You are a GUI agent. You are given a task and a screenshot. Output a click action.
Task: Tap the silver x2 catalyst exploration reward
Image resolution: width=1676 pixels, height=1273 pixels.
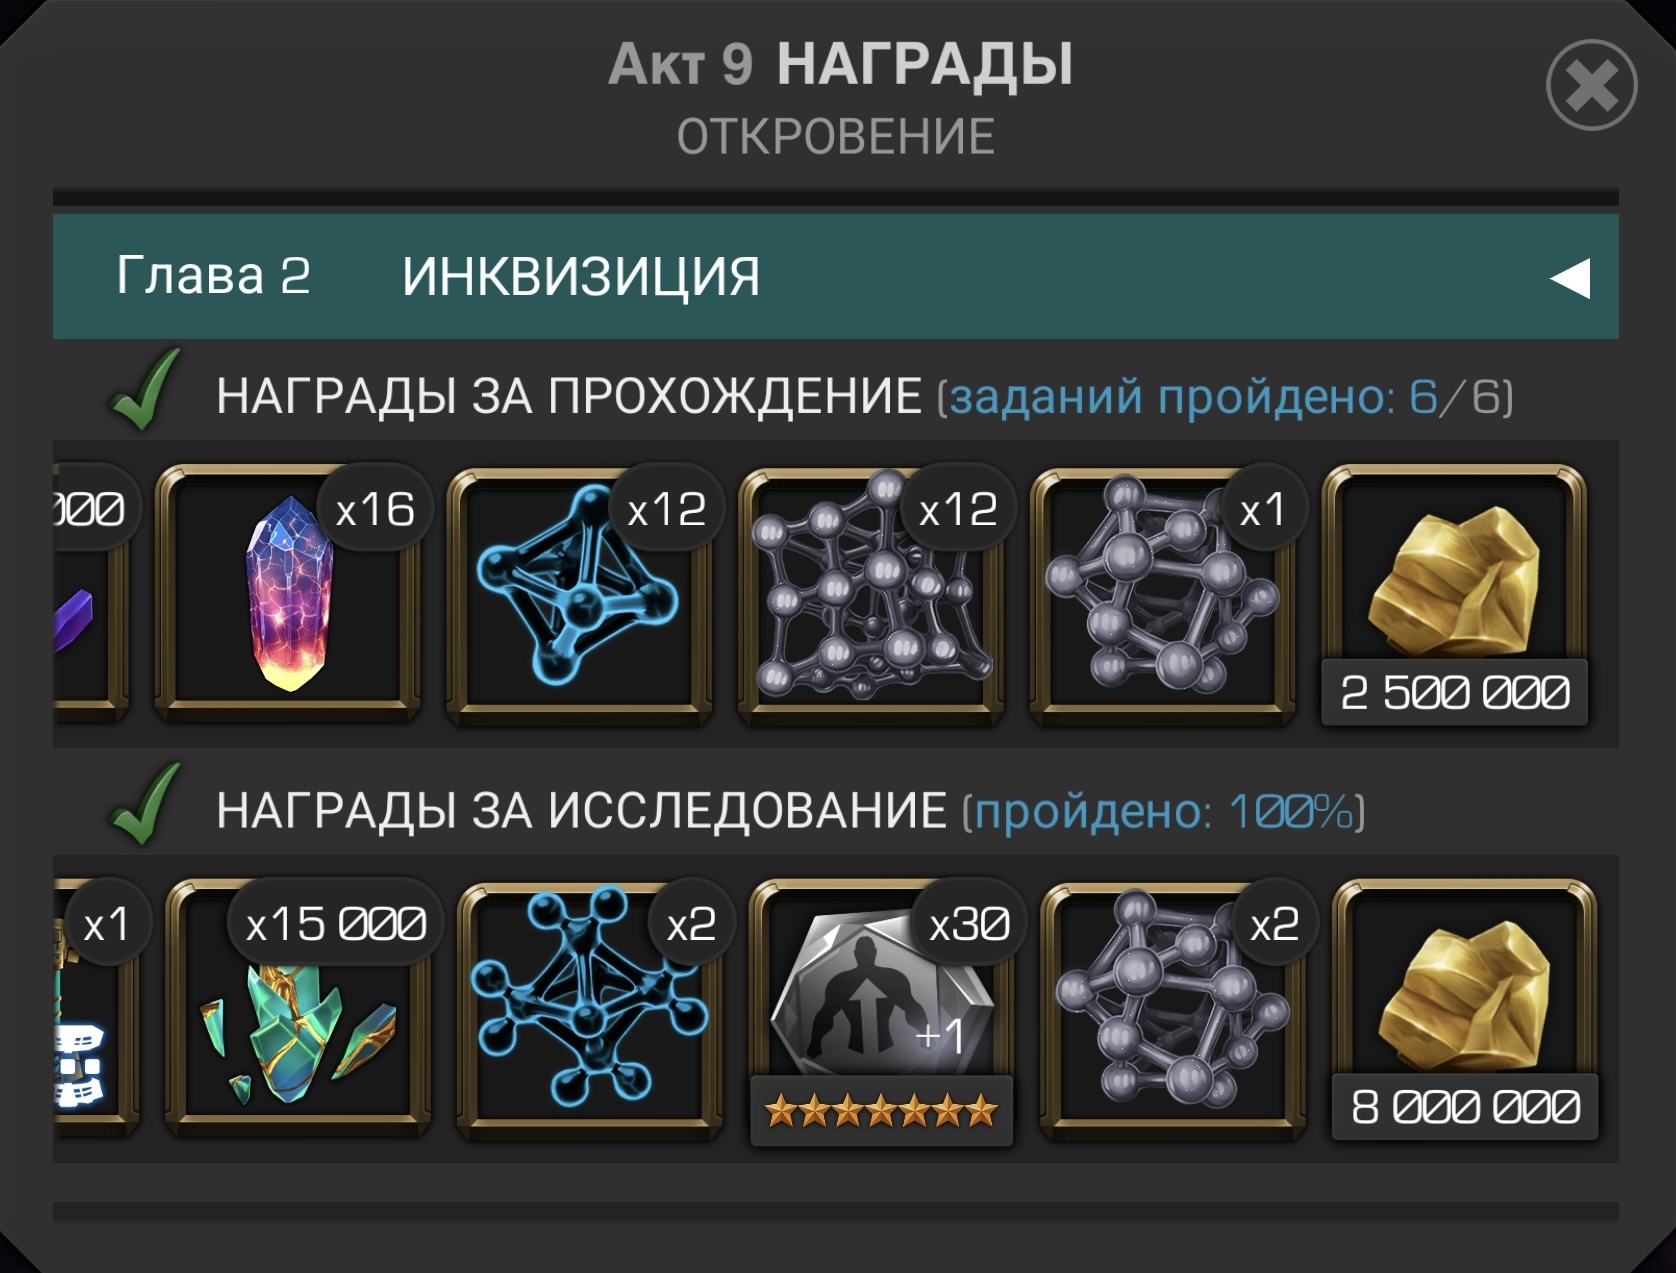(x=1174, y=1008)
